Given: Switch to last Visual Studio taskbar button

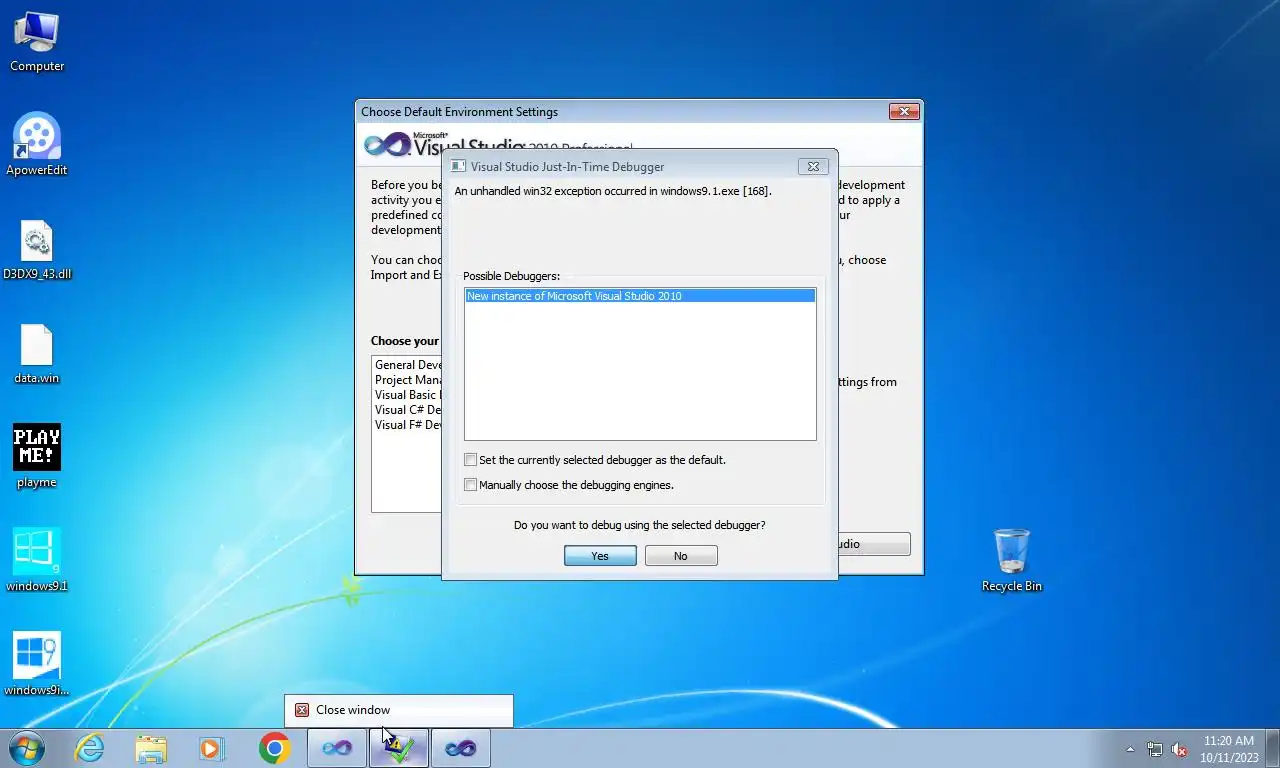Looking at the screenshot, I should 460,748.
